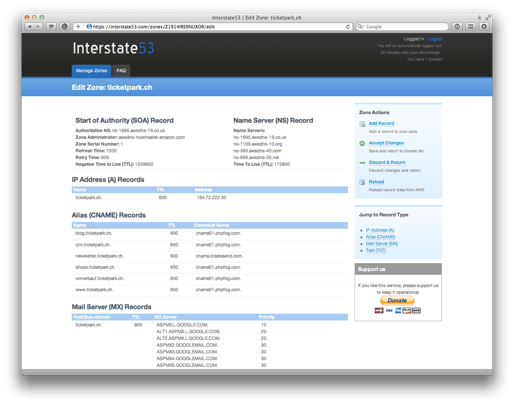Click the Discard & Return link
514x405 pixels.
[387, 162]
